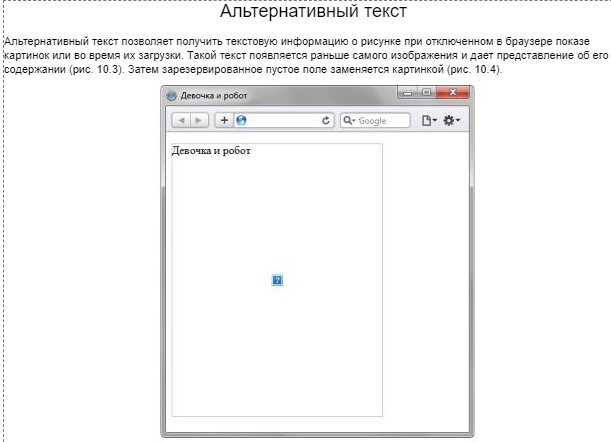Open the page menu icon

[x=429, y=120]
